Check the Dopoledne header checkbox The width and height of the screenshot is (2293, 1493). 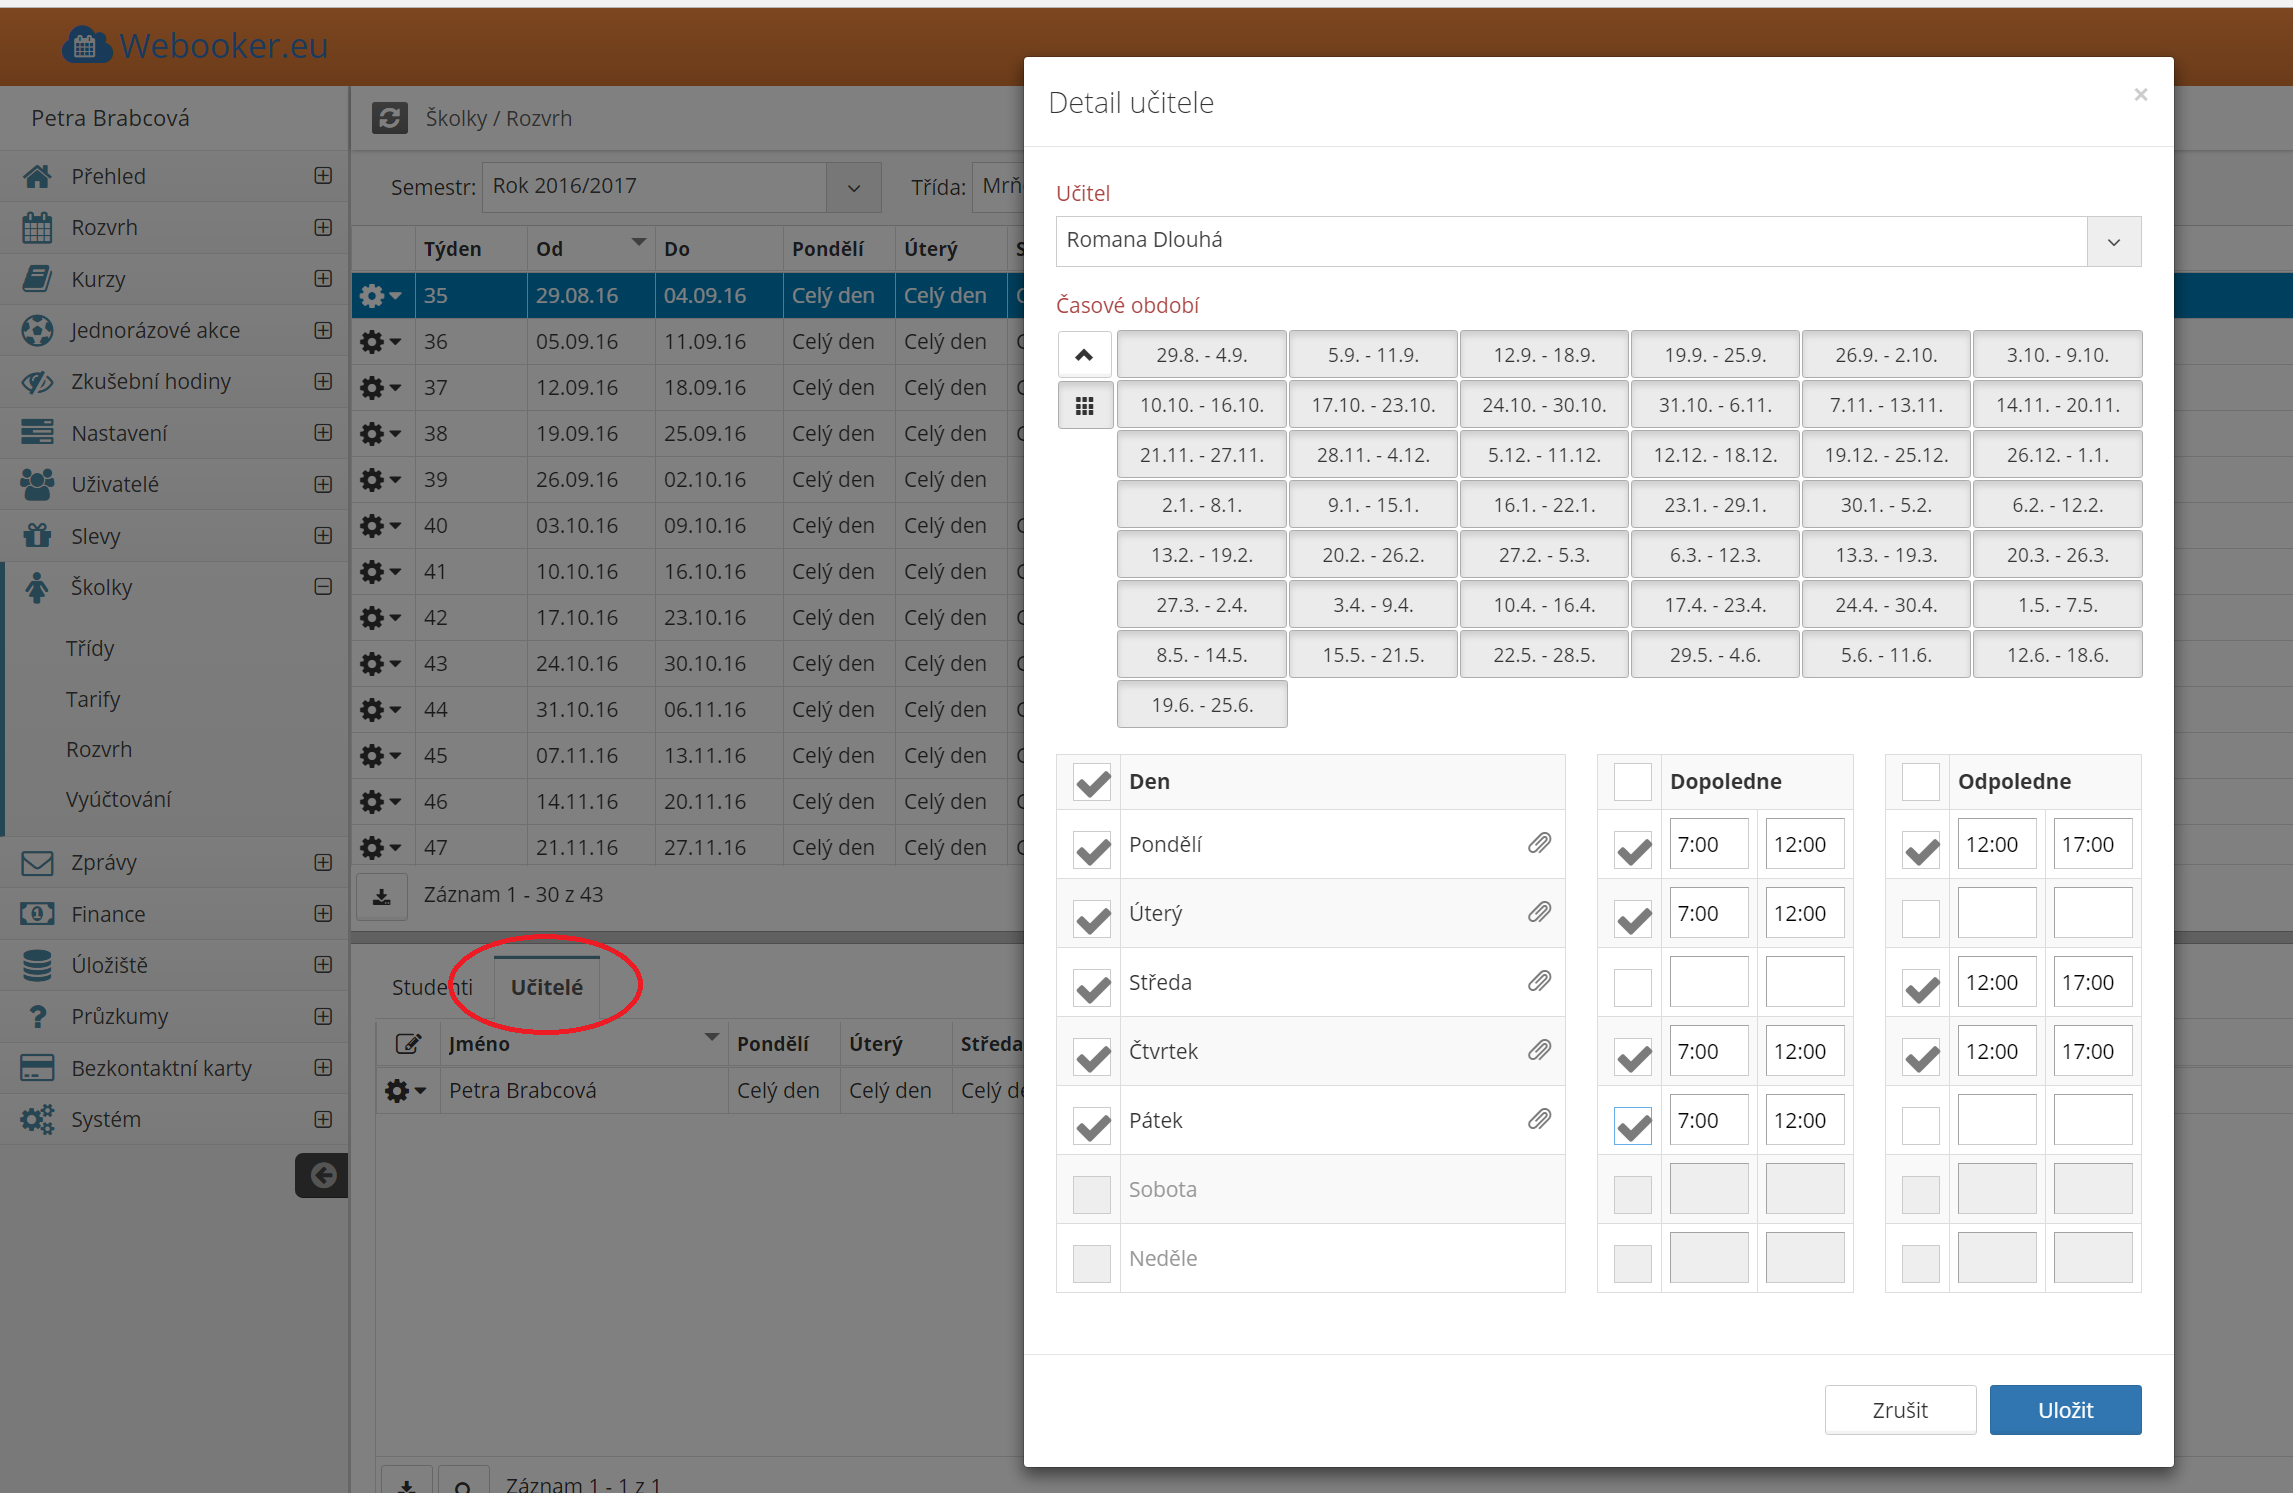[1632, 782]
